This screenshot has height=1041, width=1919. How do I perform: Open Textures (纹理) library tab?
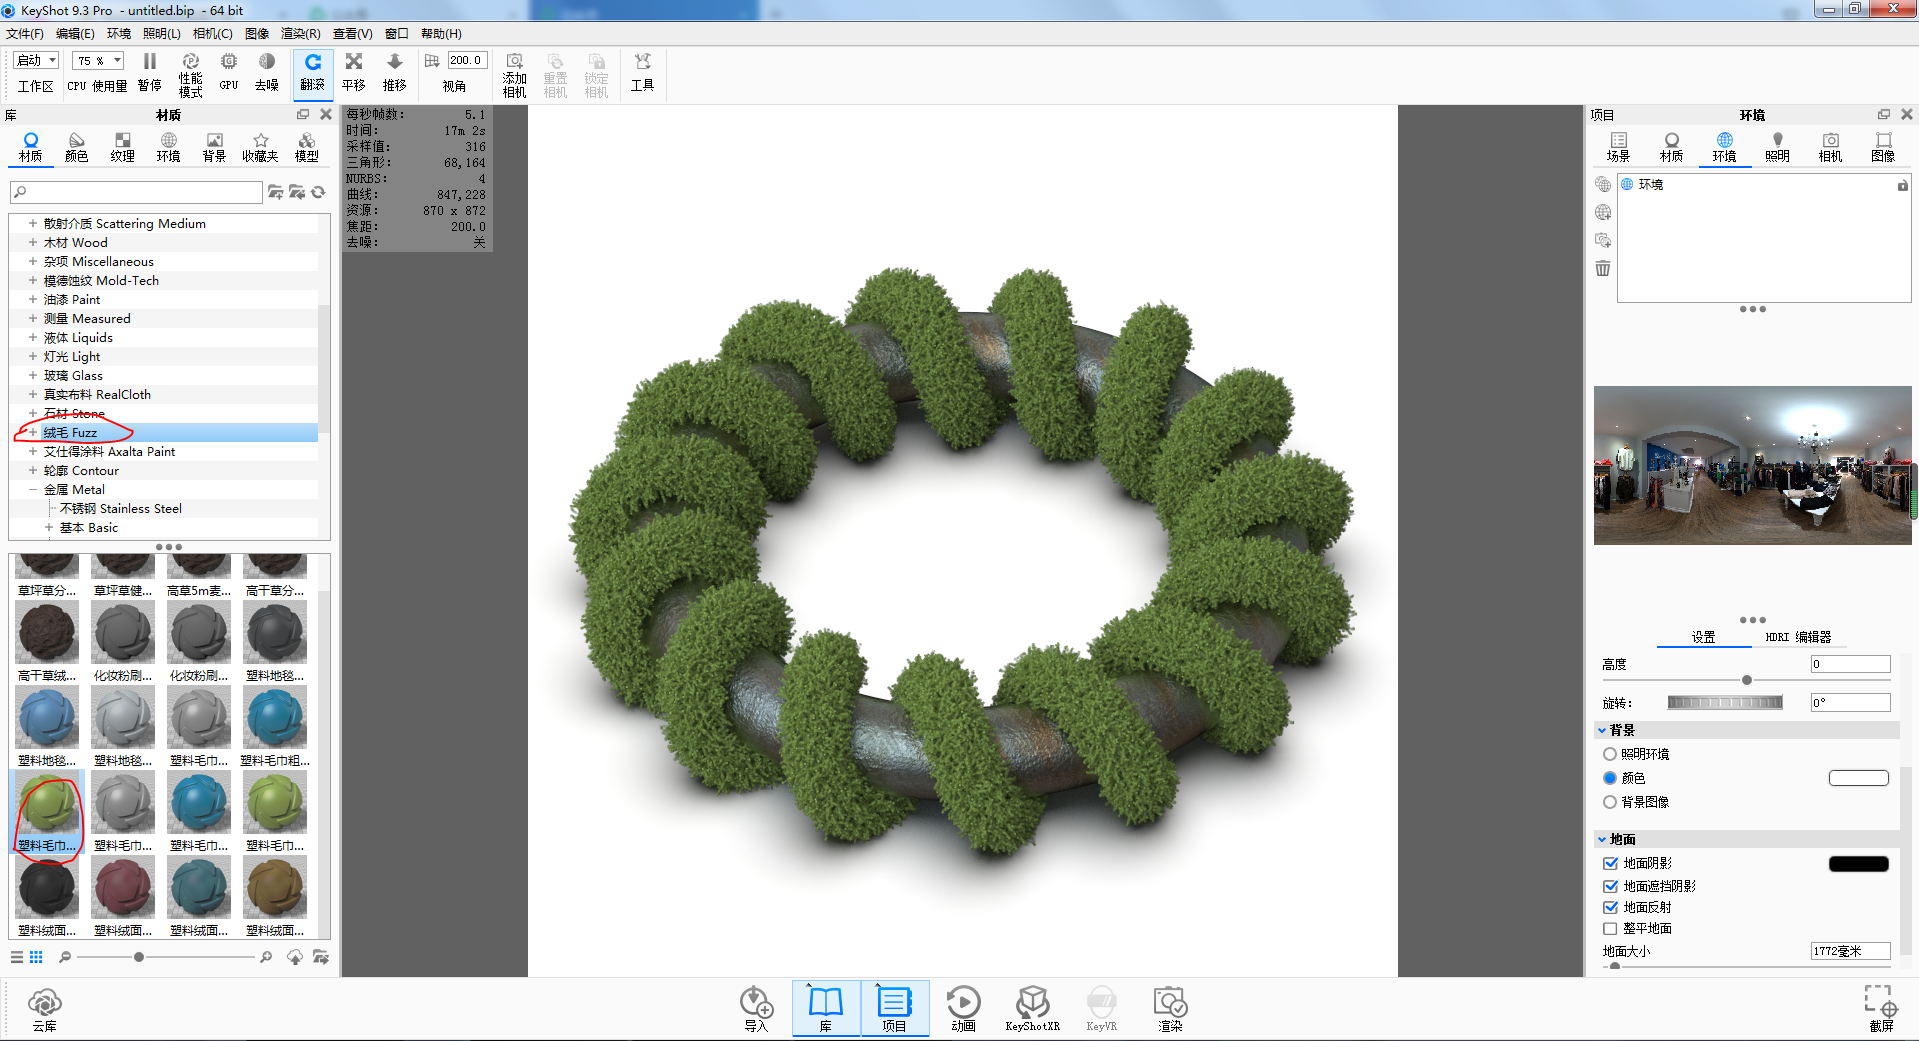pos(123,147)
